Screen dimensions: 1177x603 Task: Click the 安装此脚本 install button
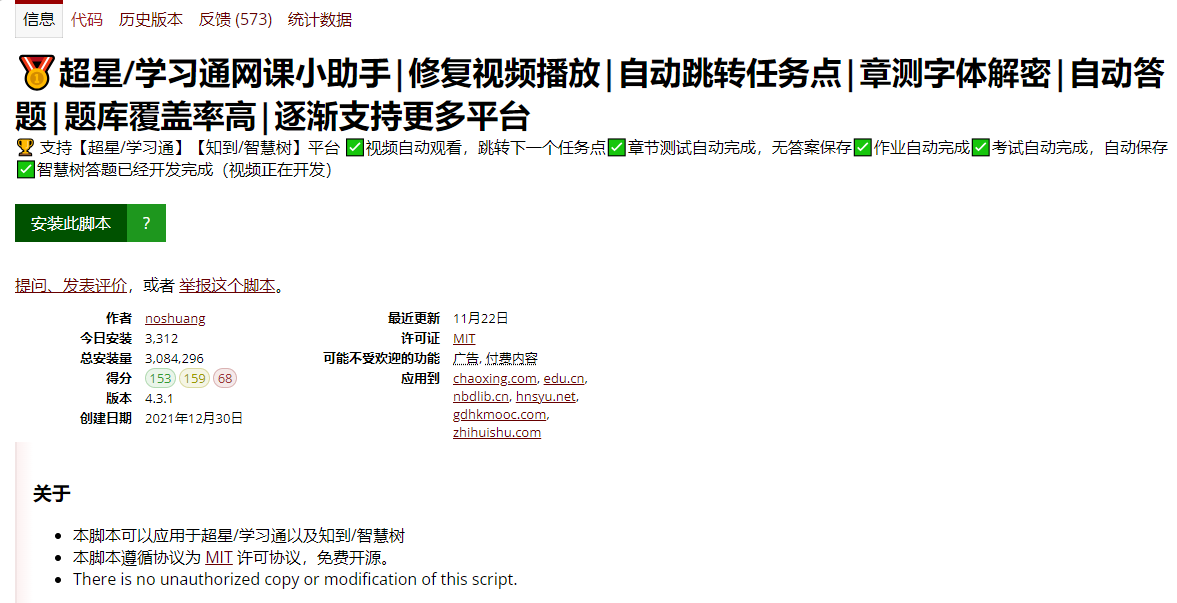[70, 222]
